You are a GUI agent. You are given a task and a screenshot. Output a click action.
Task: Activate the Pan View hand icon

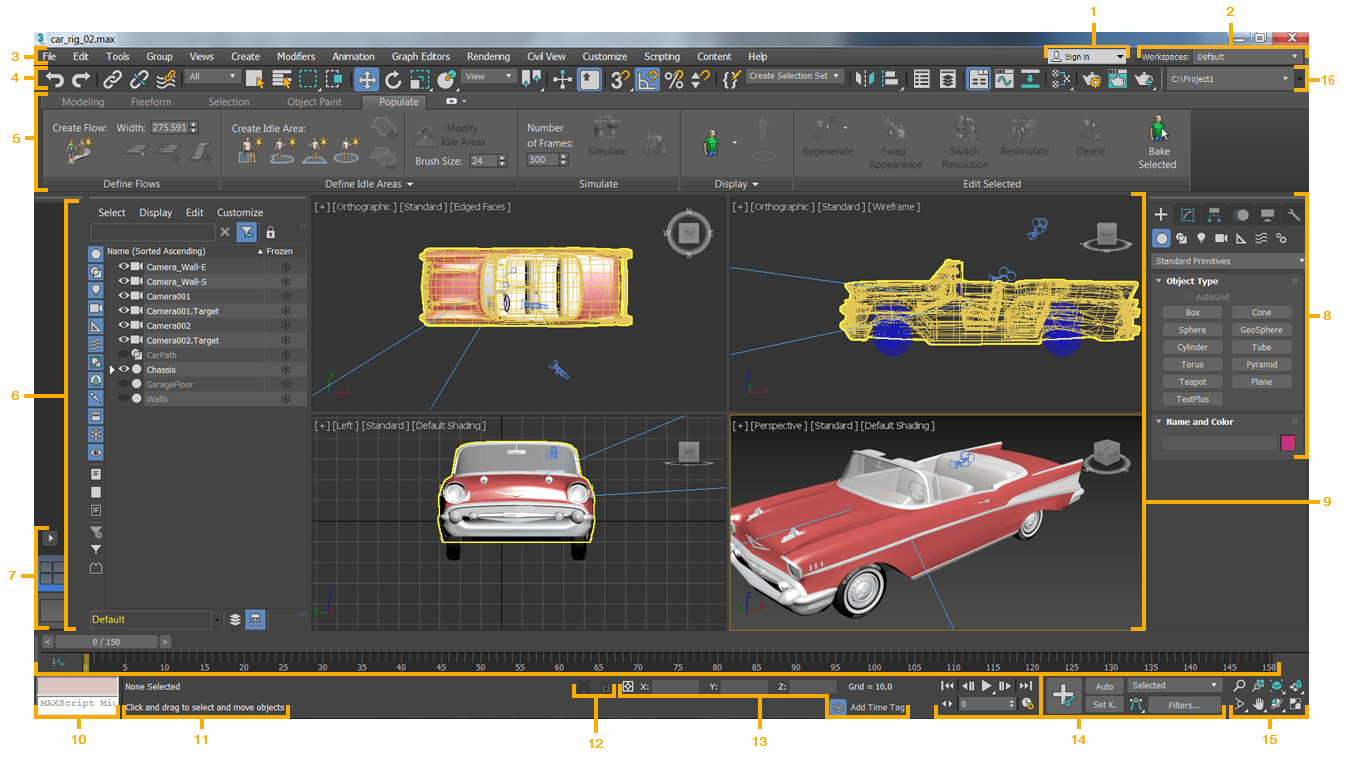click(x=1259, y=705)
